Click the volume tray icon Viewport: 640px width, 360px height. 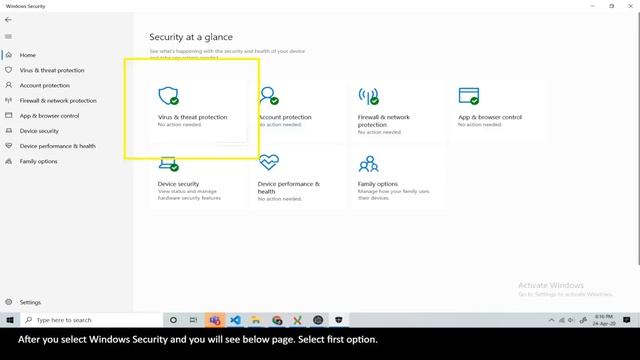click(571, 320)
